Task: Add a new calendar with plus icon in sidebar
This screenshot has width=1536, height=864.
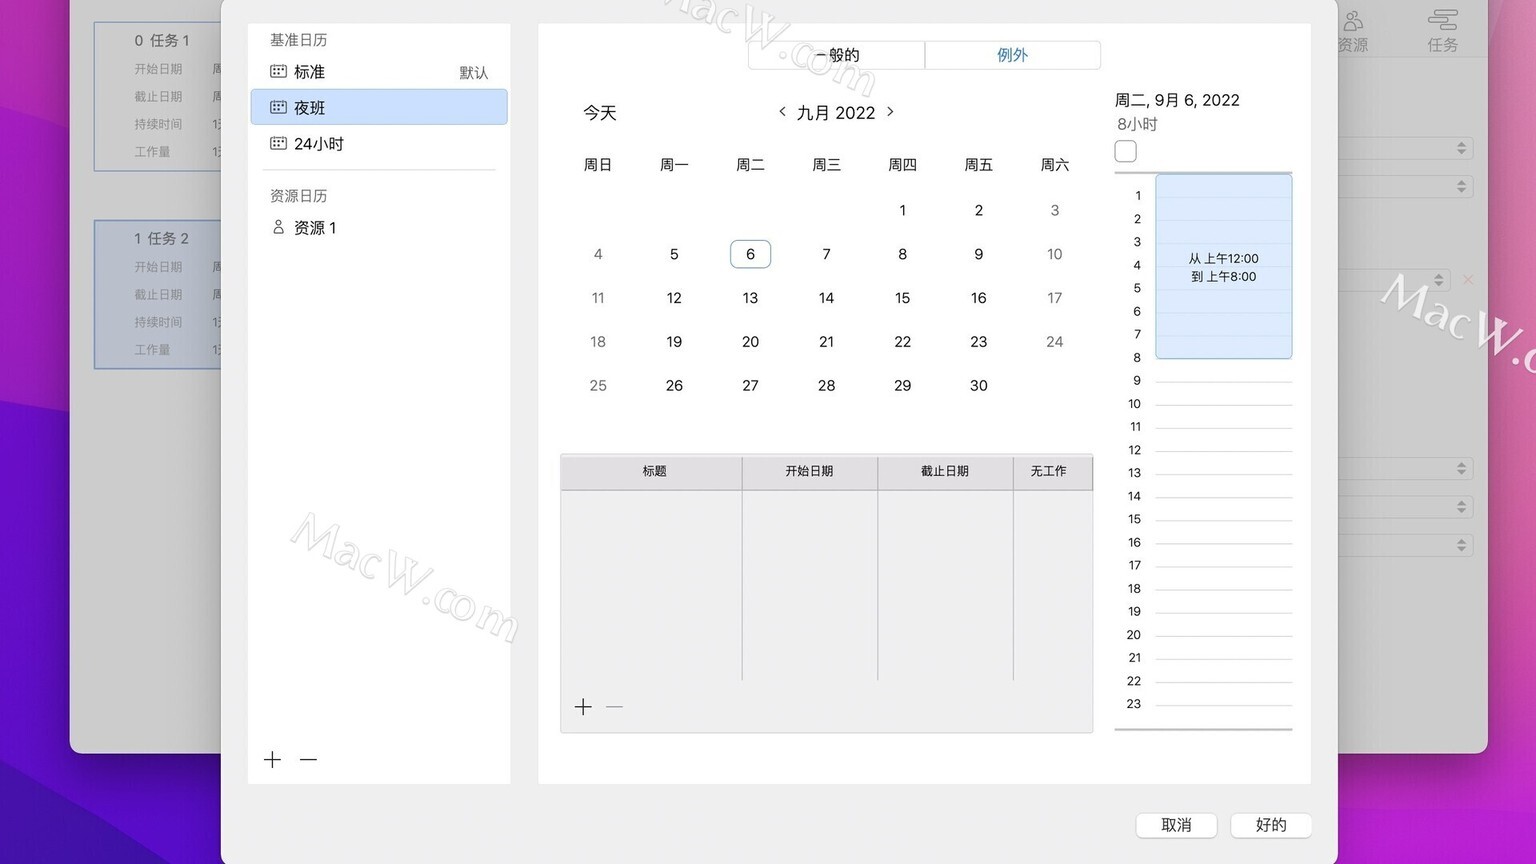Action: pyautogui.click(x=272, y=760)
